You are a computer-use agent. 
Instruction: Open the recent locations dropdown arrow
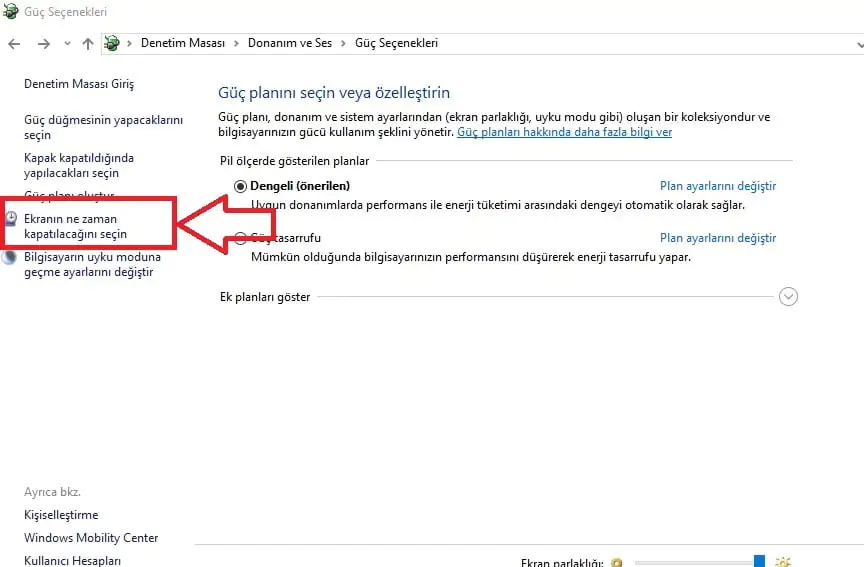coord(67,44)
